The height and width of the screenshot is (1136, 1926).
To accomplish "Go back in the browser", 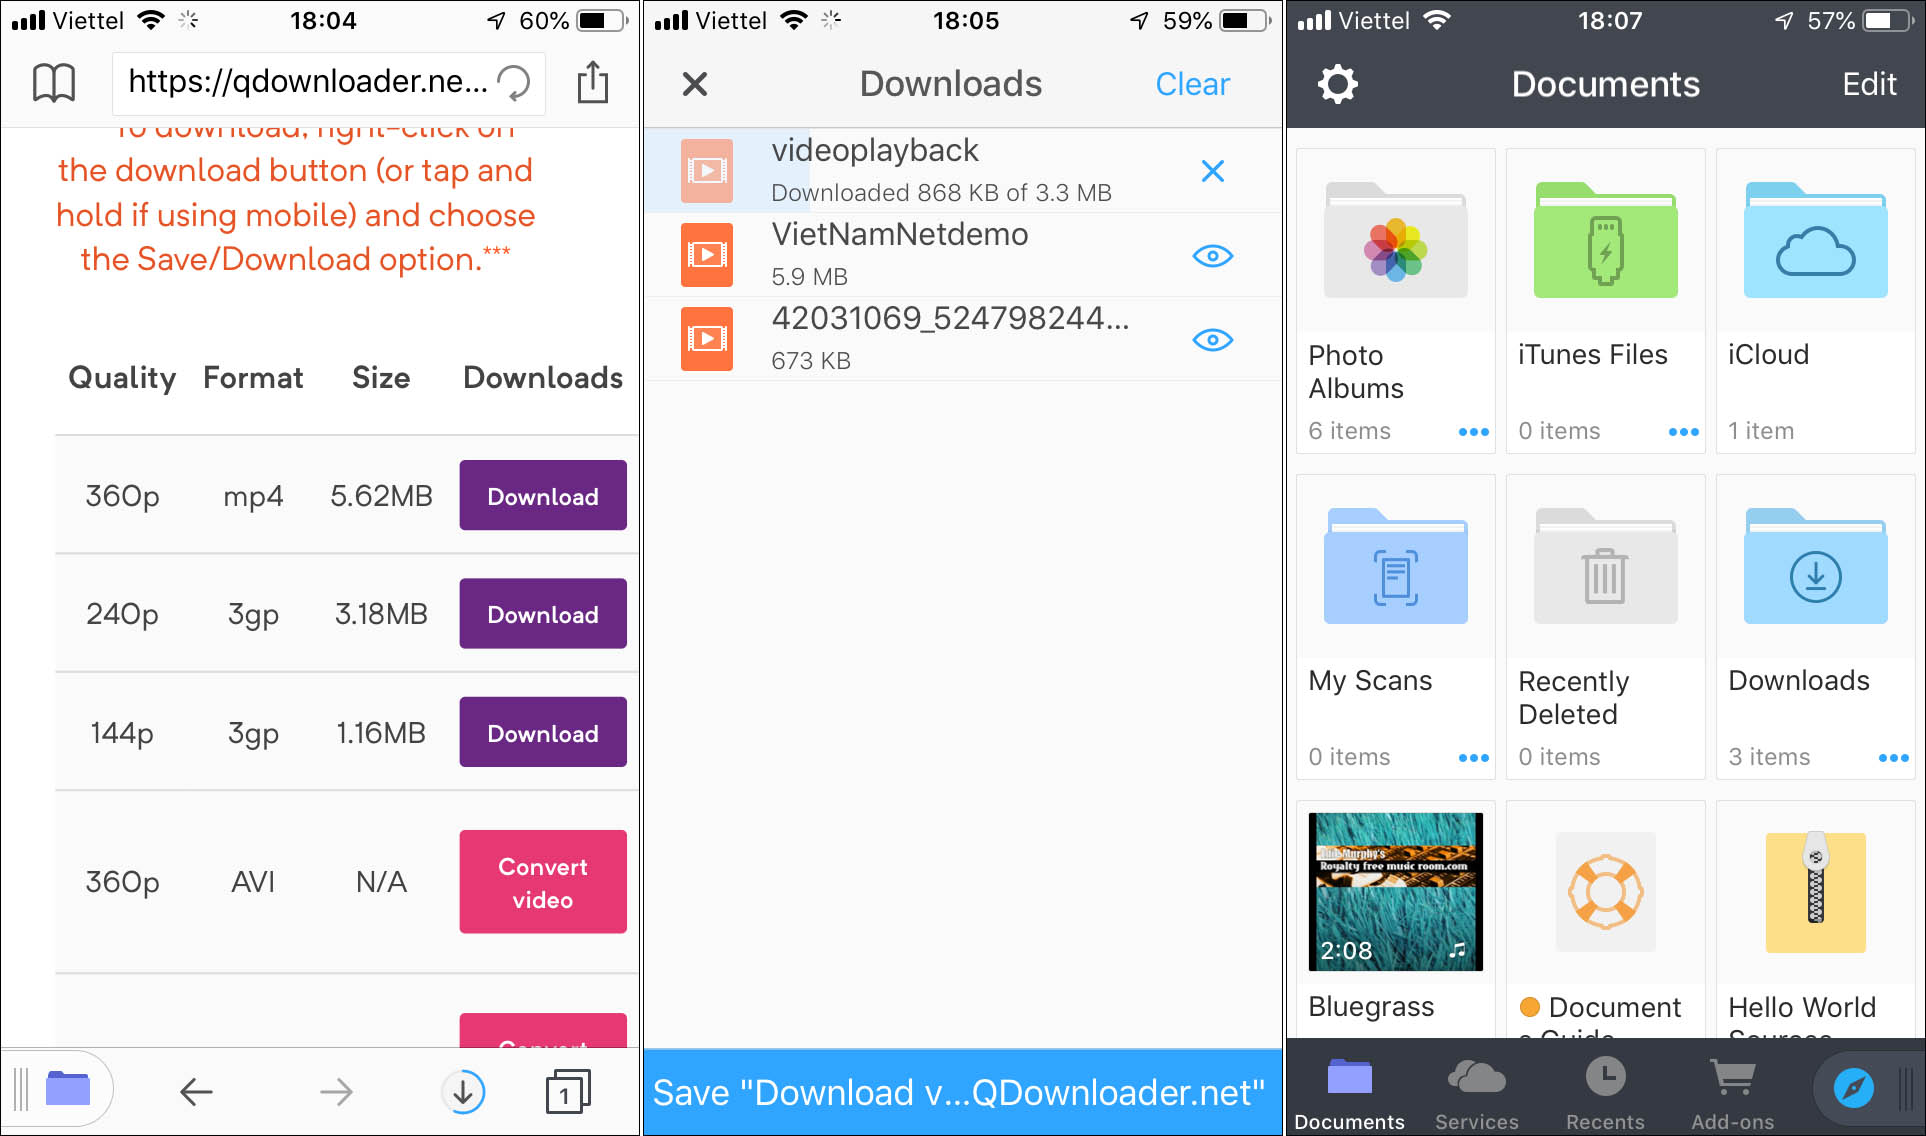I will 196,1091.
